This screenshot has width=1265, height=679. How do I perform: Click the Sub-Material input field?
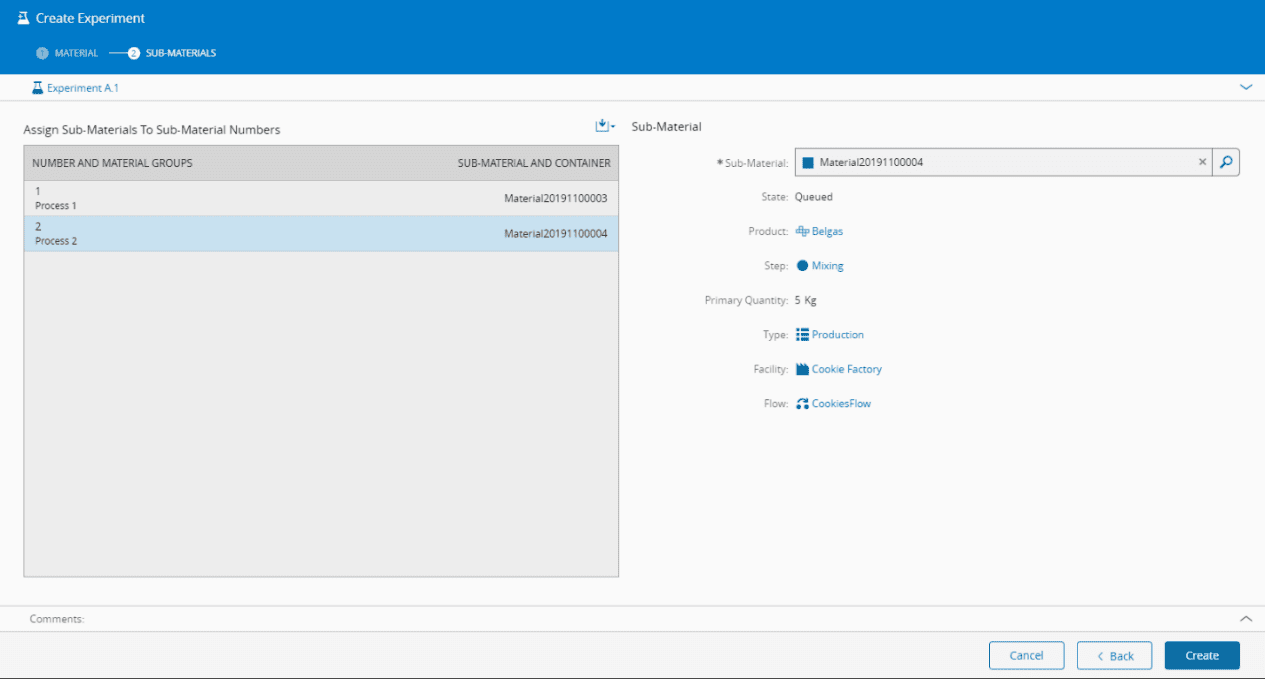coord(1000,162)
